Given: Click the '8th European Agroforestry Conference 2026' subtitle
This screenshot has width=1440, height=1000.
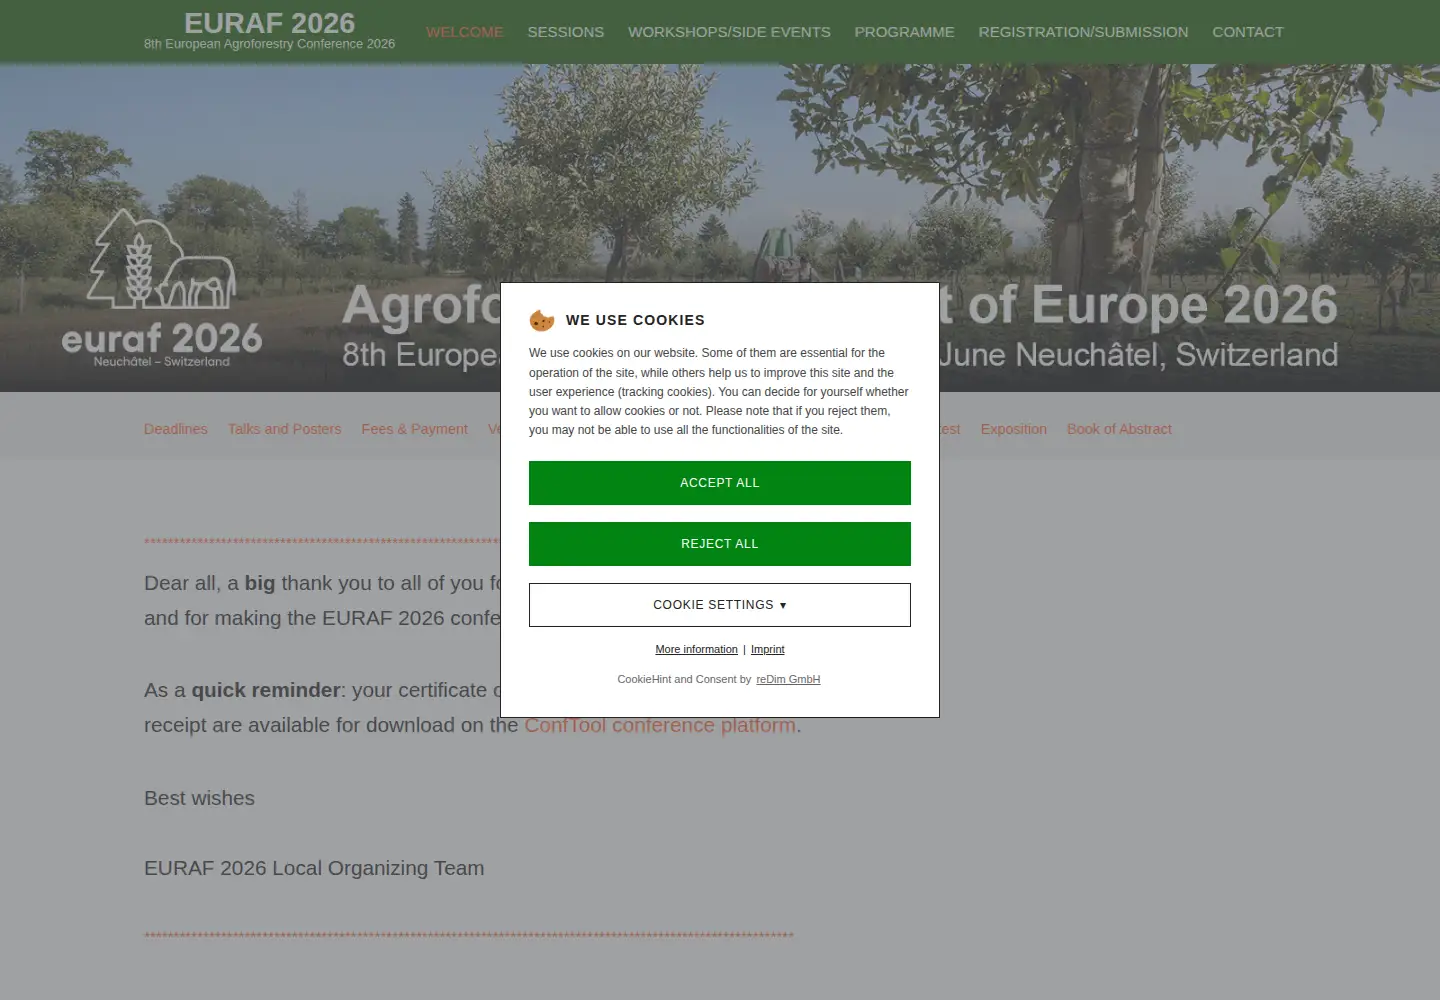Looking at the screenshot, I should [270, 44].
